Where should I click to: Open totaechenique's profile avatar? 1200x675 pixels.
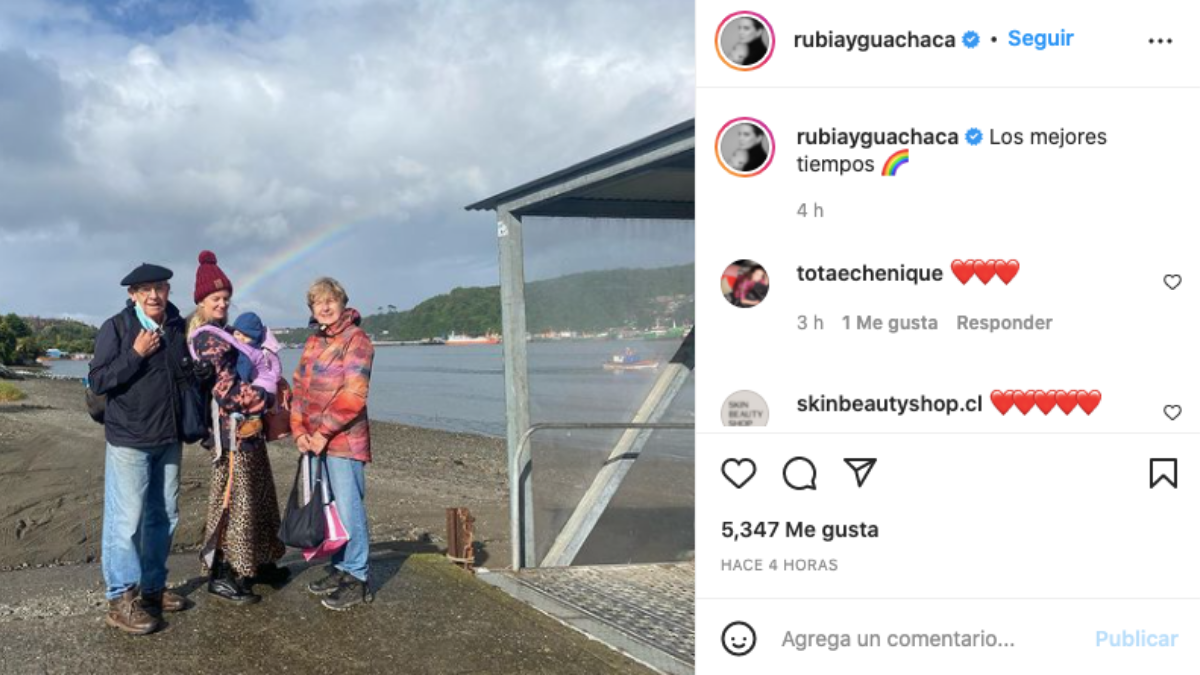click(745, 283)
